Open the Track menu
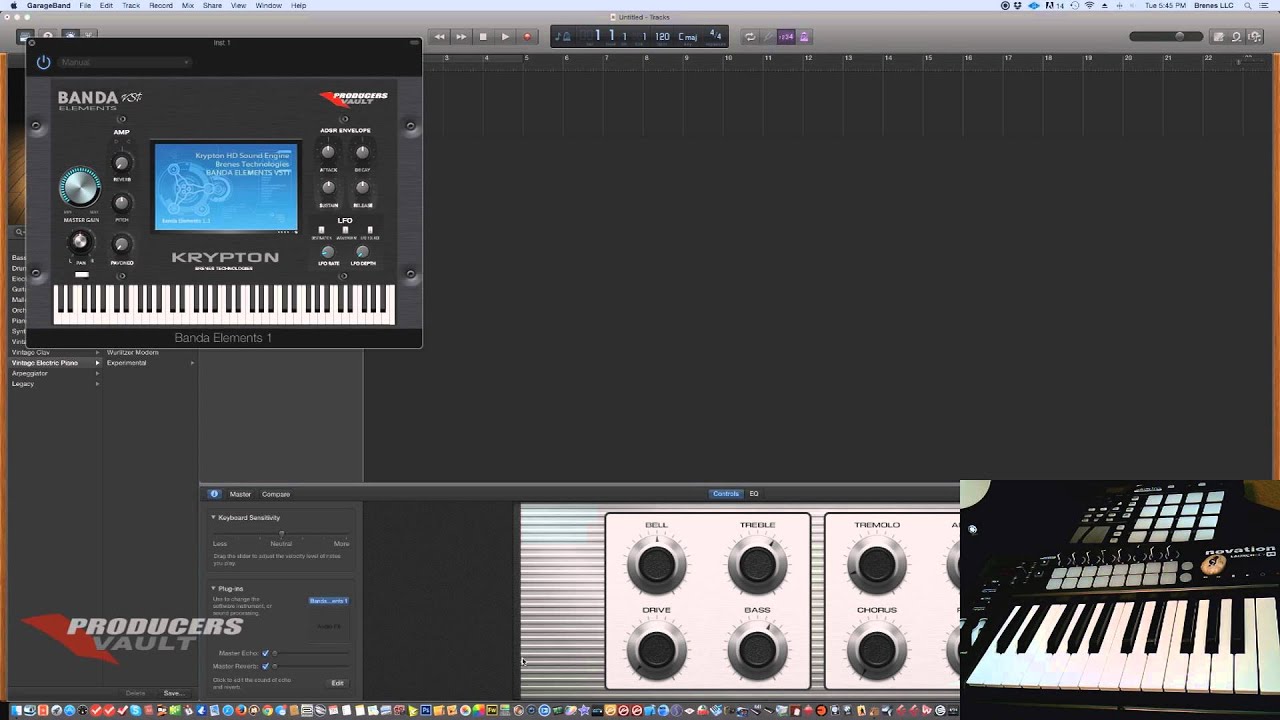 [131, 5]
